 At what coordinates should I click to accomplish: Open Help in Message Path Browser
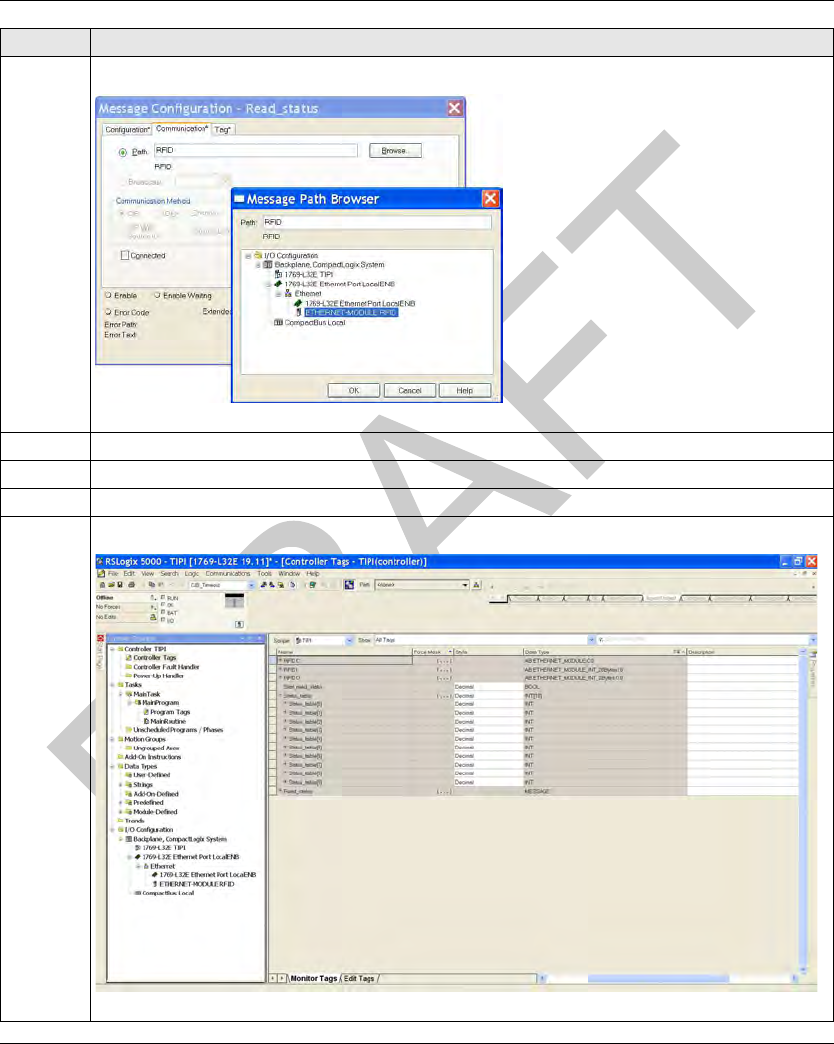(x=465, y=391)
